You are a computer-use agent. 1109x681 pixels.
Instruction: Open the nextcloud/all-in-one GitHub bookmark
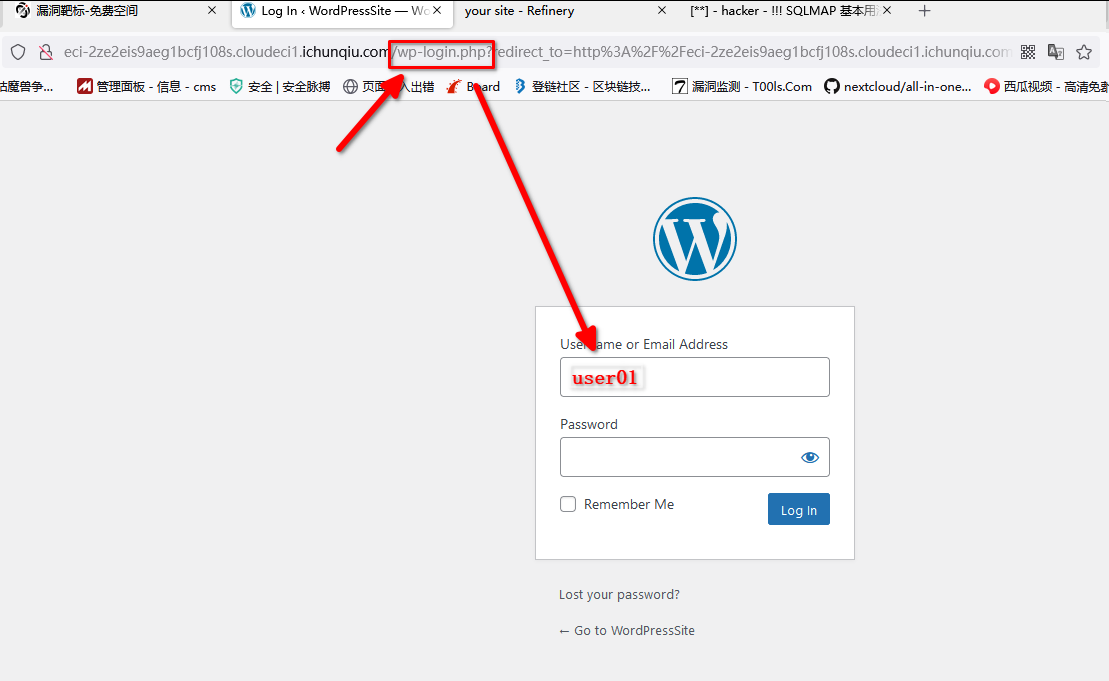tap(897, 87)
